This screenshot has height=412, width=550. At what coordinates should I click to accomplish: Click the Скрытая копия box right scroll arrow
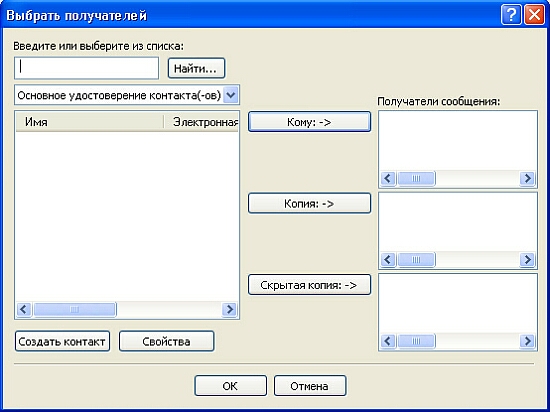coord(527,341)
